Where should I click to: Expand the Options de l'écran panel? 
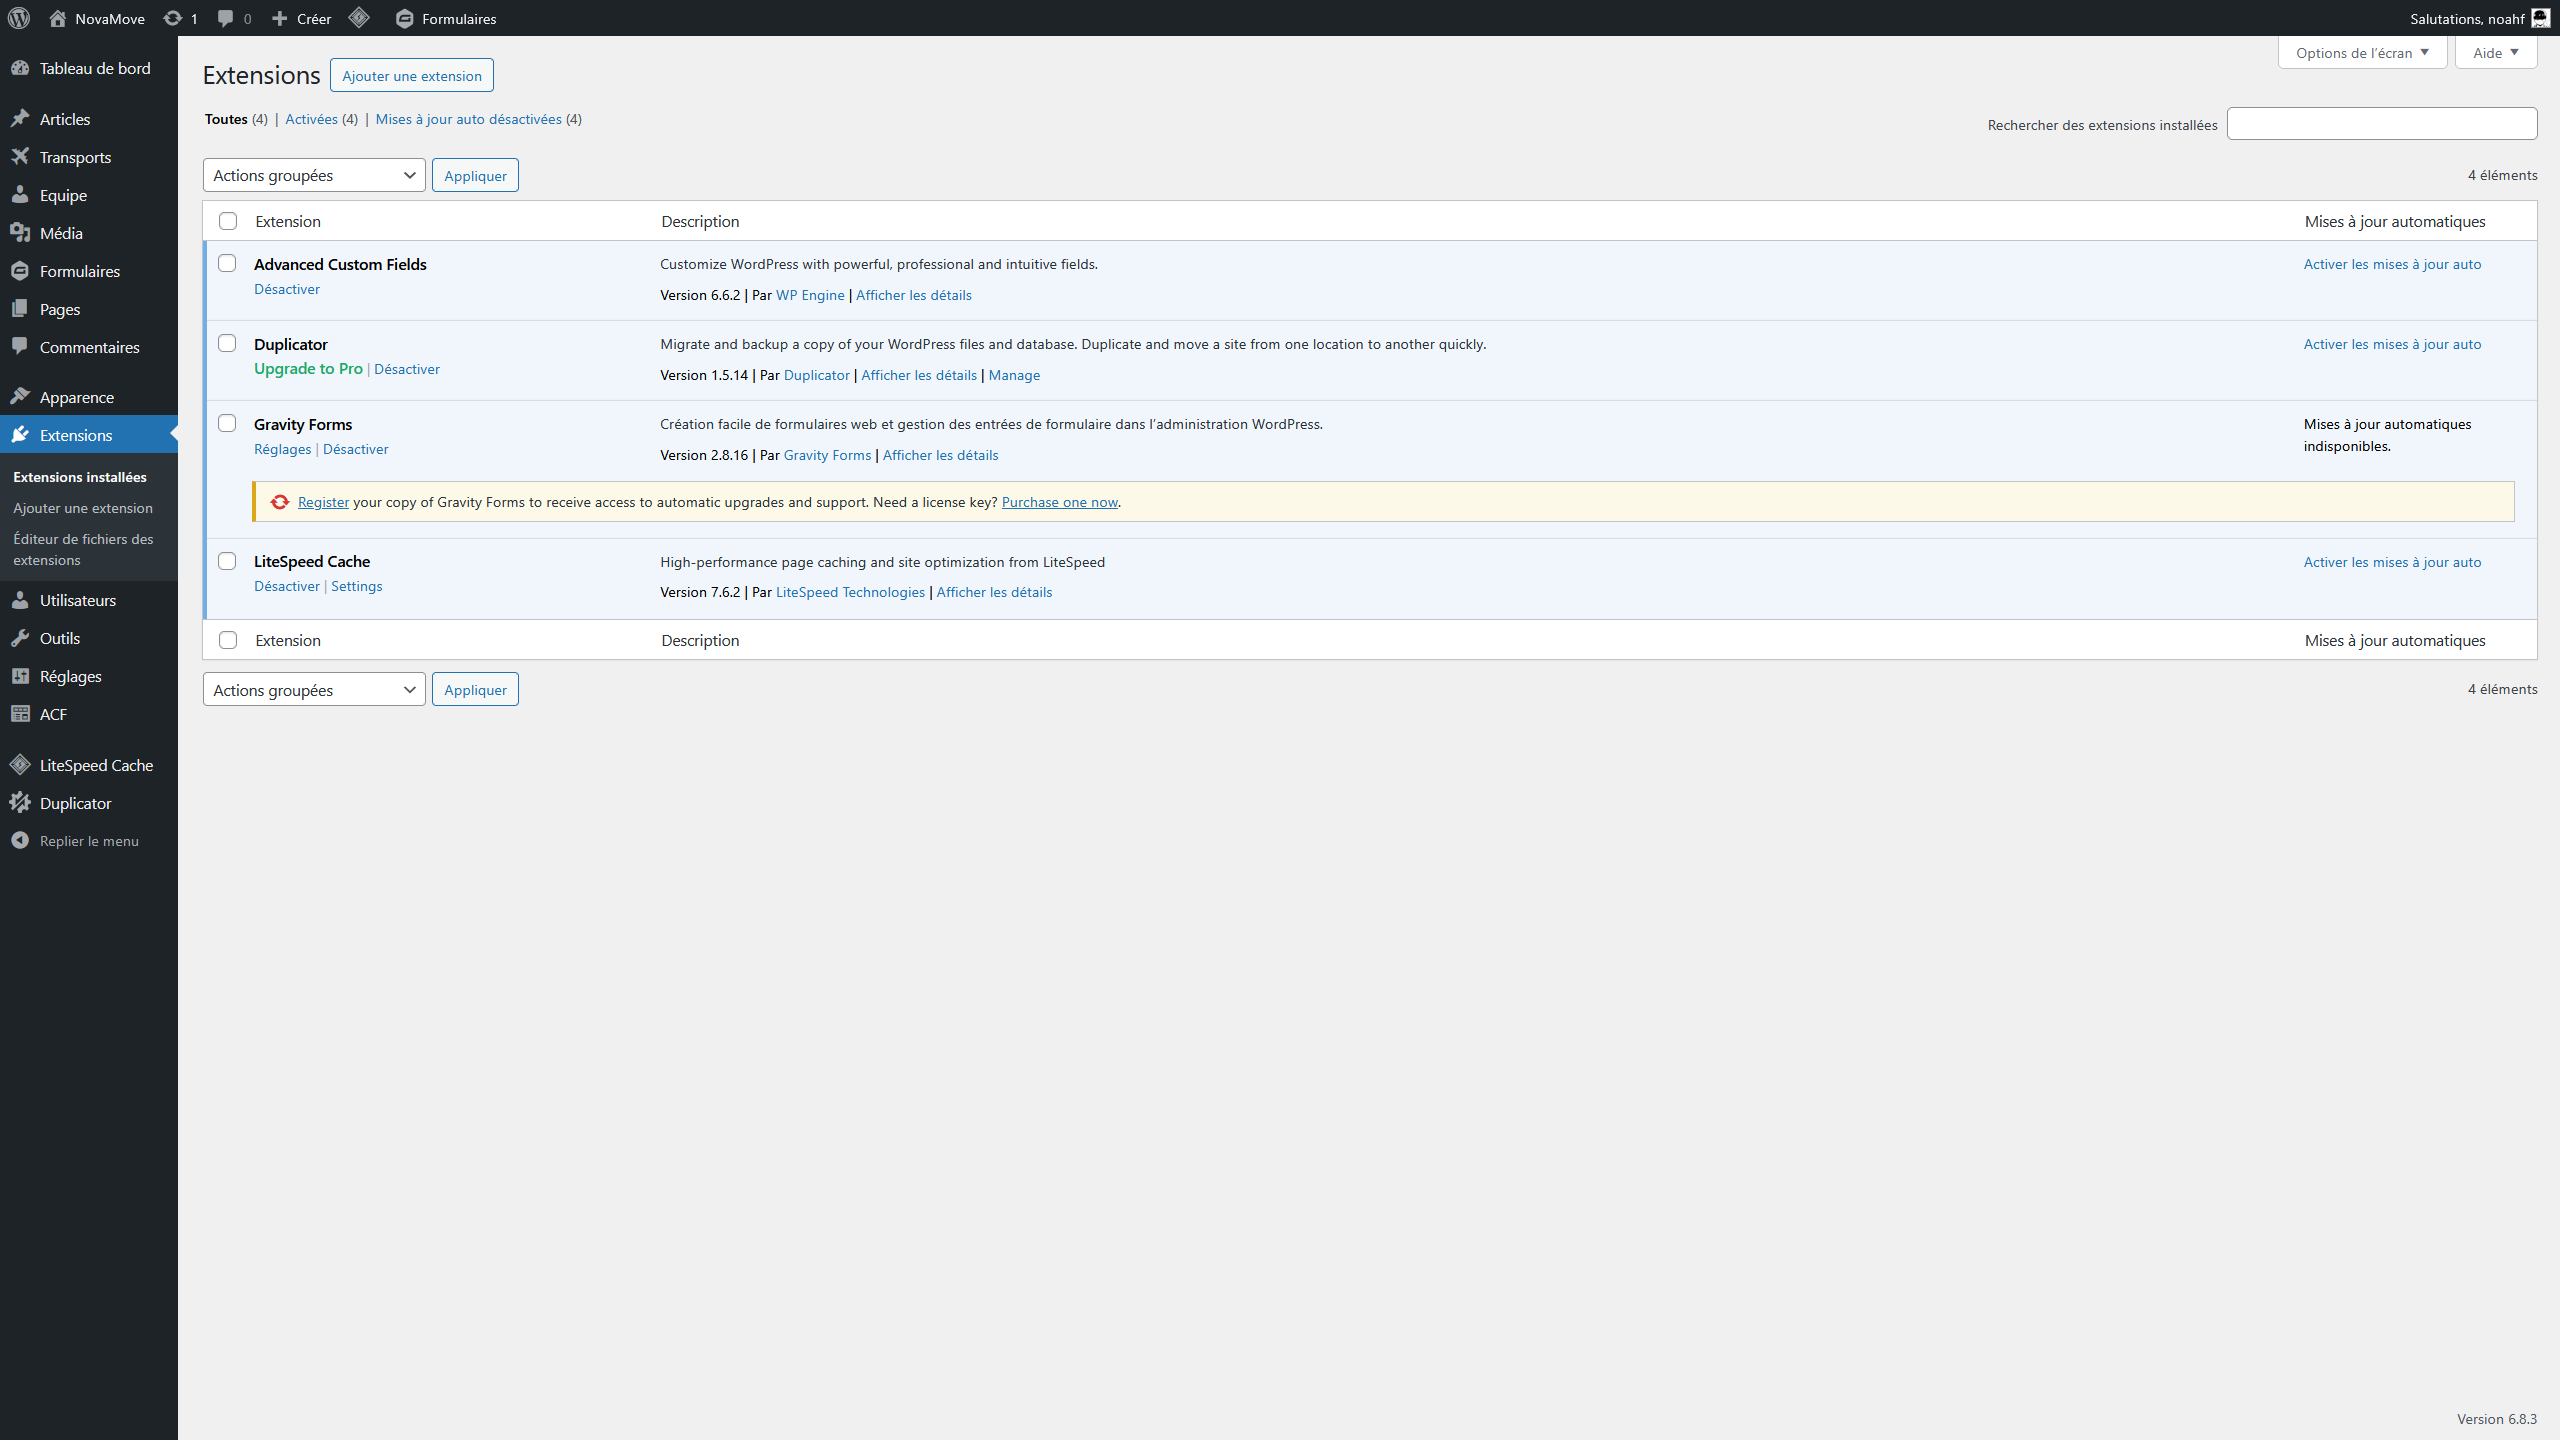click(x=2362, y=53)
